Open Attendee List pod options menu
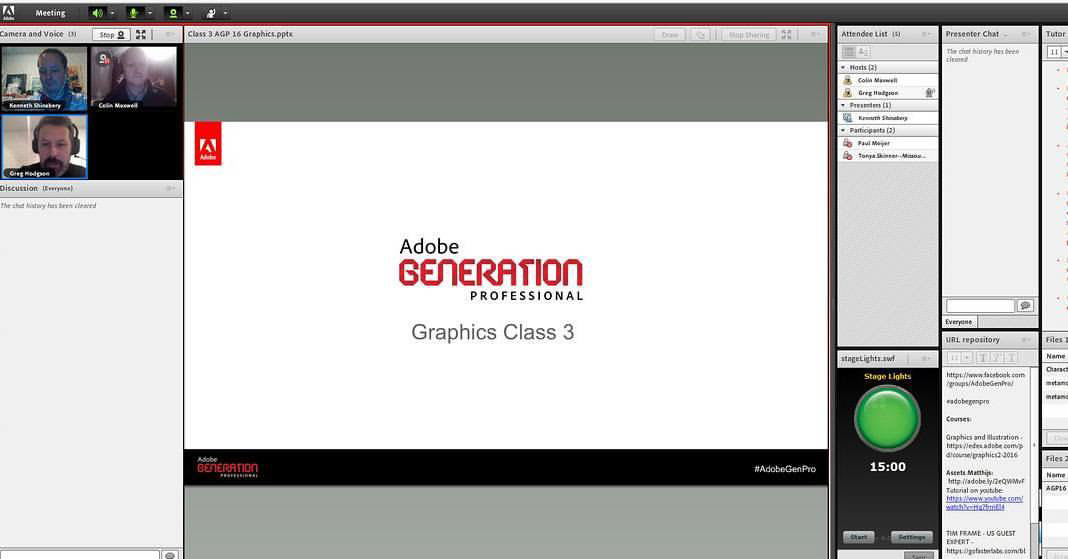Image resolution: width=1068 pixels, height=559 pixels. [926, 34]
